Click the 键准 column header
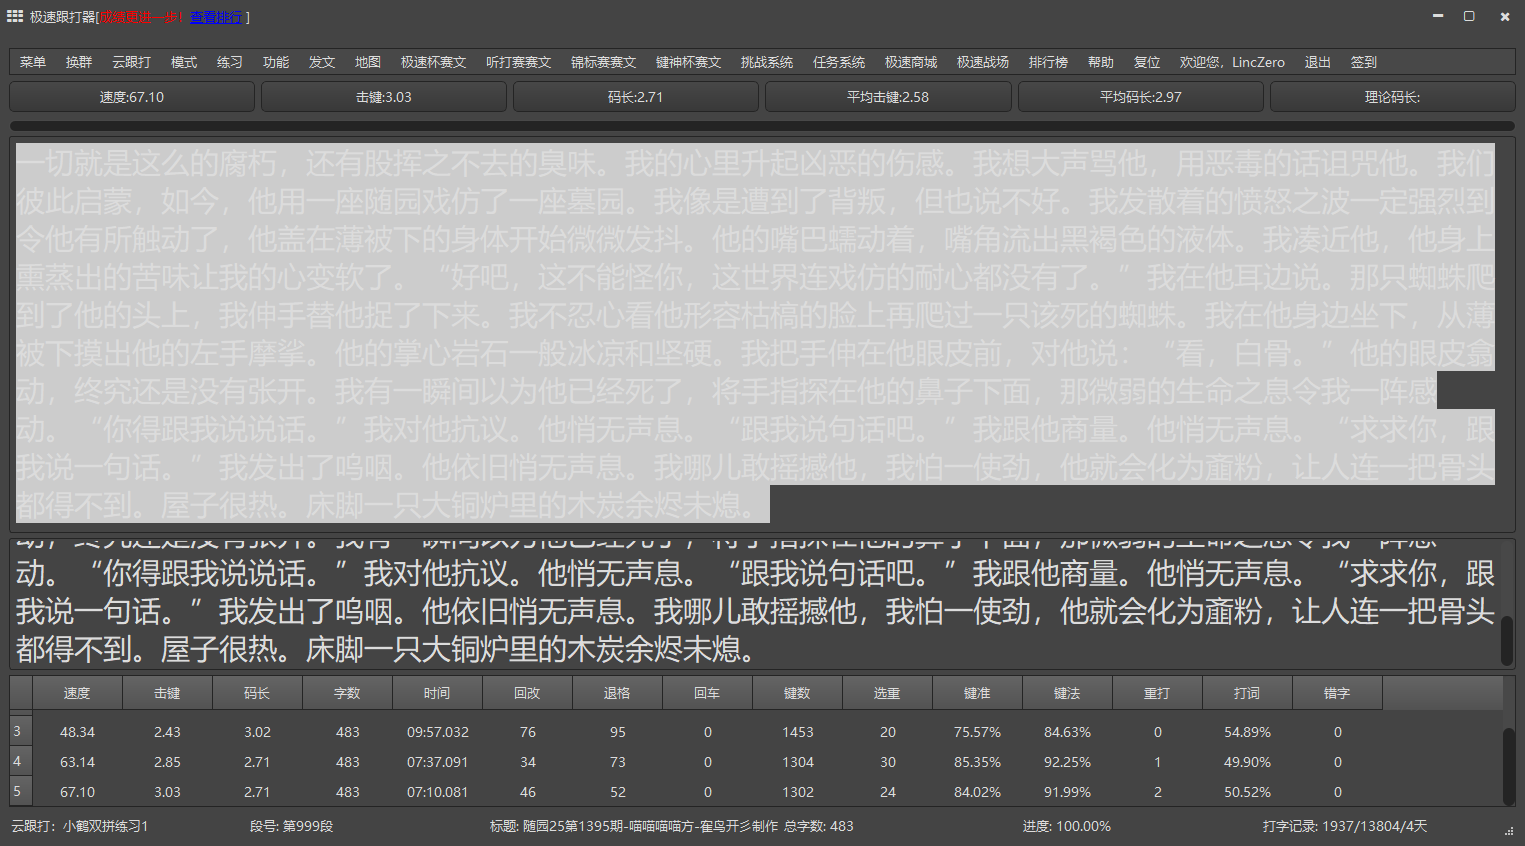The image size is (1525, 846). [x=977, y=693]
